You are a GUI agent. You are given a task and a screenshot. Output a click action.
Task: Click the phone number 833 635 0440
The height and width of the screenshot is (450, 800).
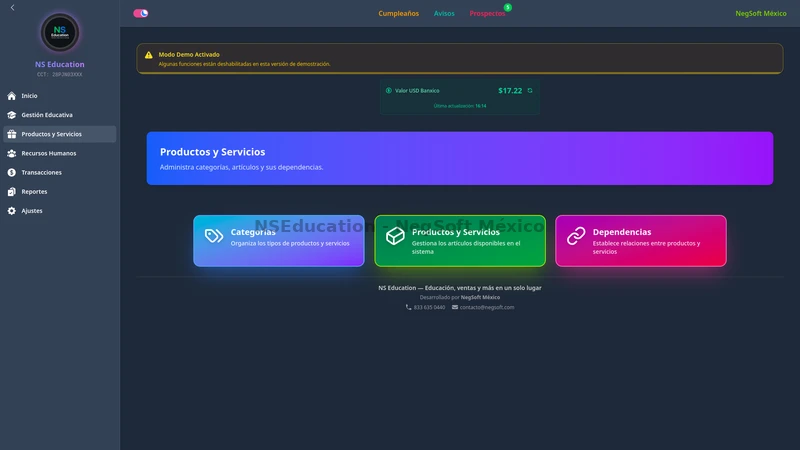coord(429,307)
